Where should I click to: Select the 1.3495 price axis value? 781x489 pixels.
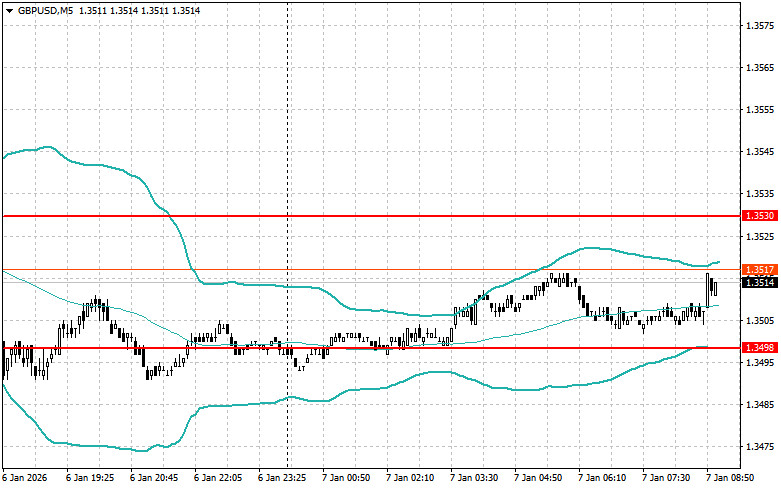click(x=760, y=362)
